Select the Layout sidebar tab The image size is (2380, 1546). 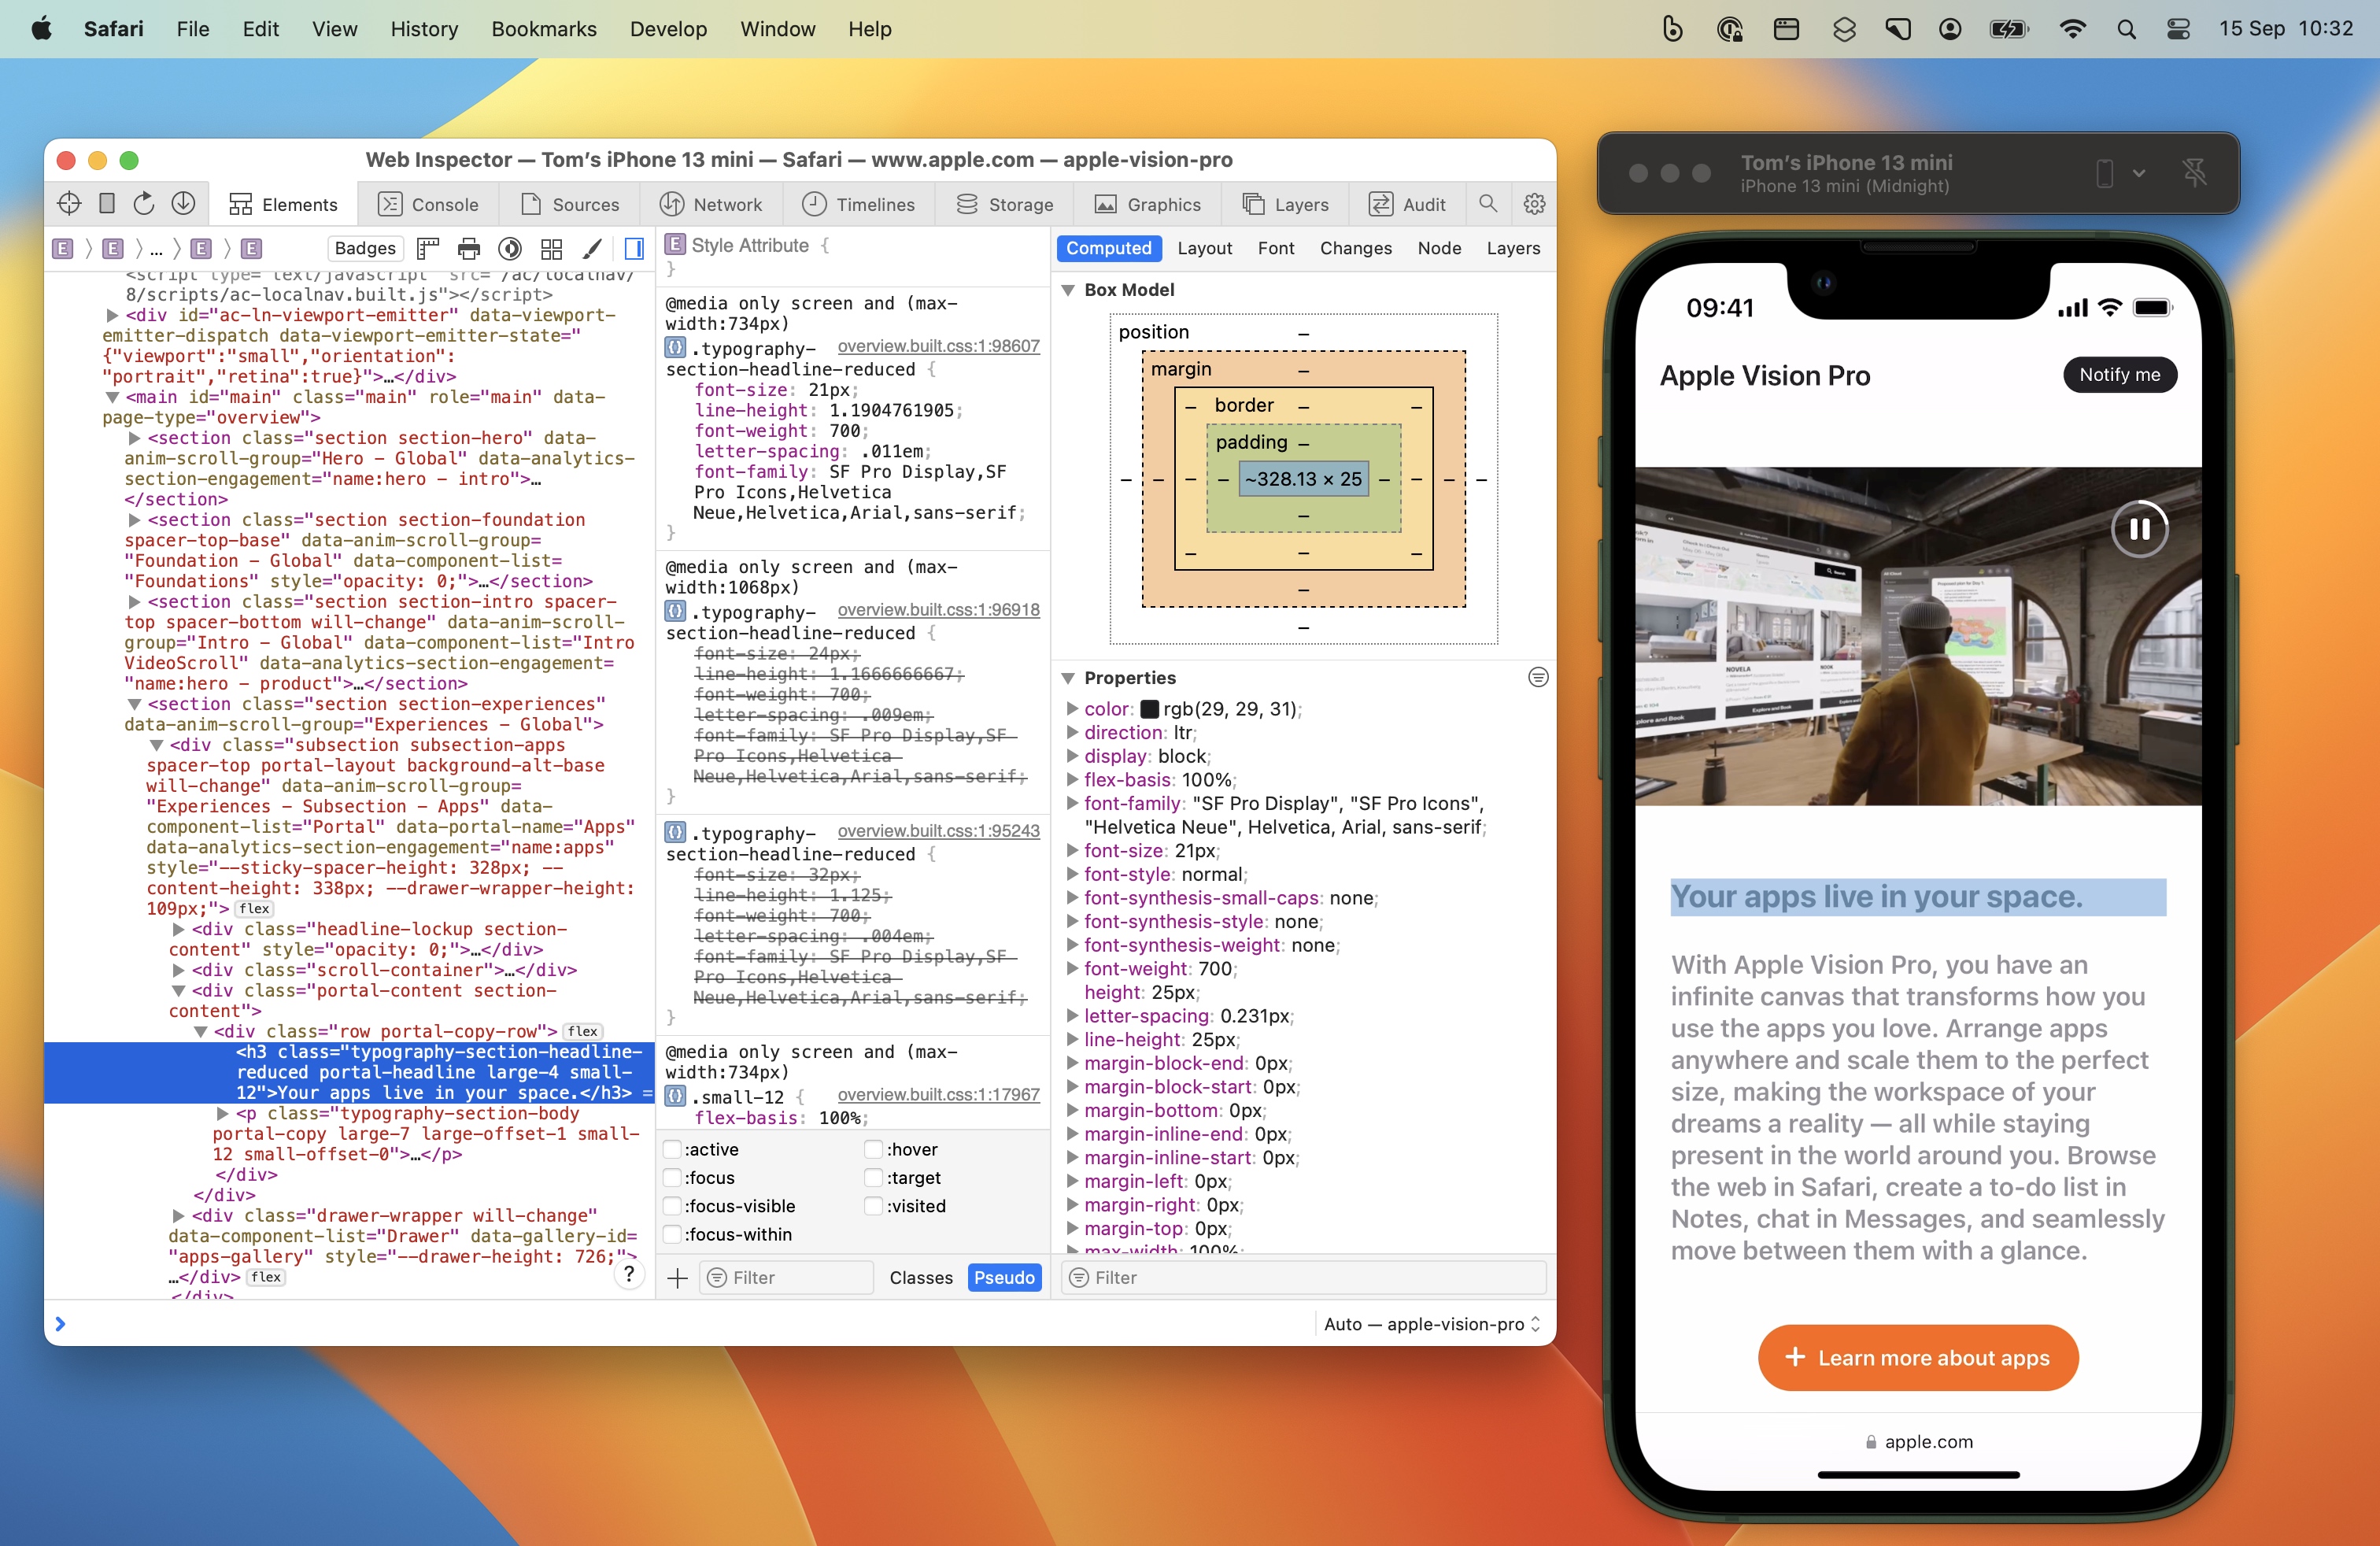pyautogui.click(x=1204, y=248)
